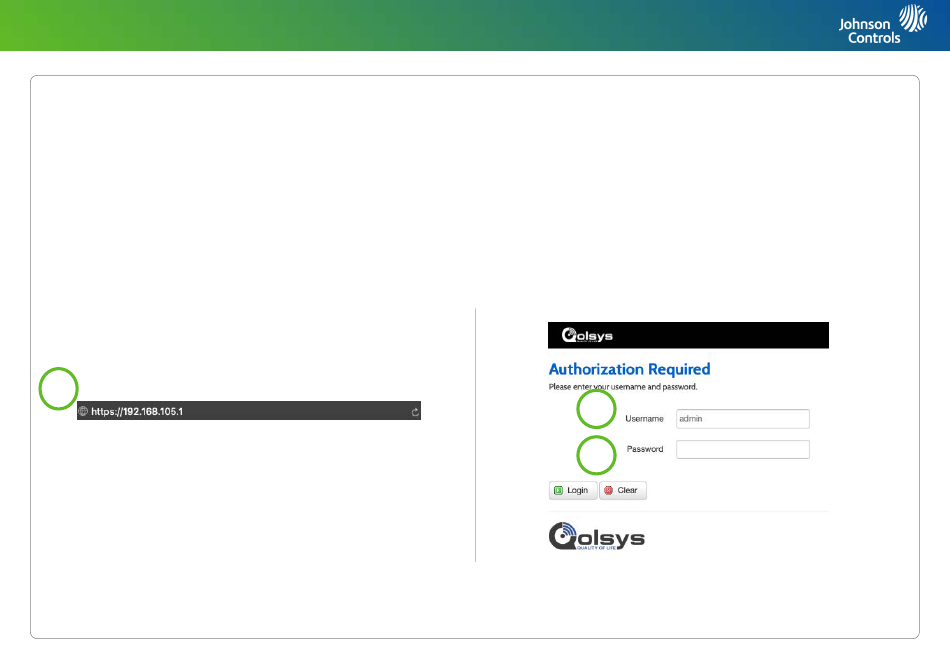Image resolution: width=950 pixels, height=671 pixels.
Task: Click the green circle marker next to Password
Action: coord(597,455)
